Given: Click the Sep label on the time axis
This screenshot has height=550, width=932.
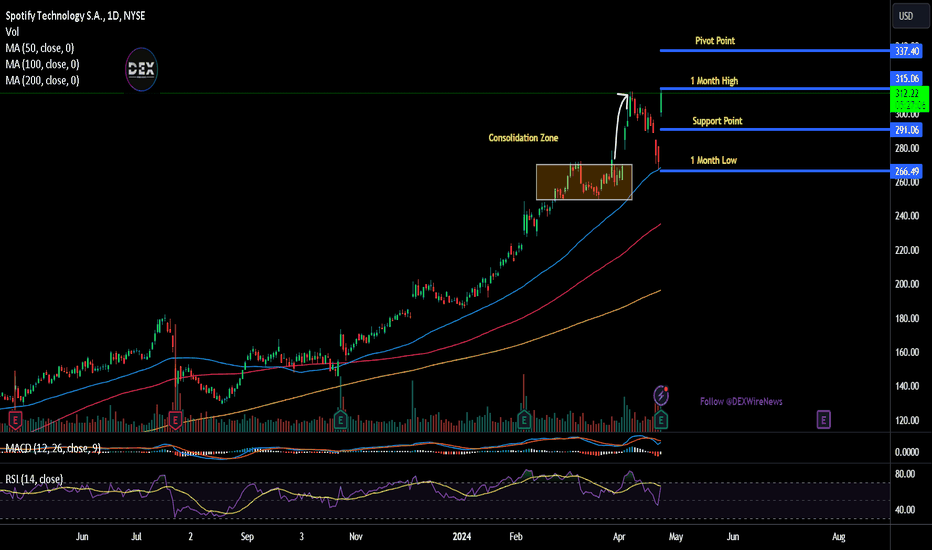Looking at the screenshot, I should pyautogui.click(x=247, y=536).
